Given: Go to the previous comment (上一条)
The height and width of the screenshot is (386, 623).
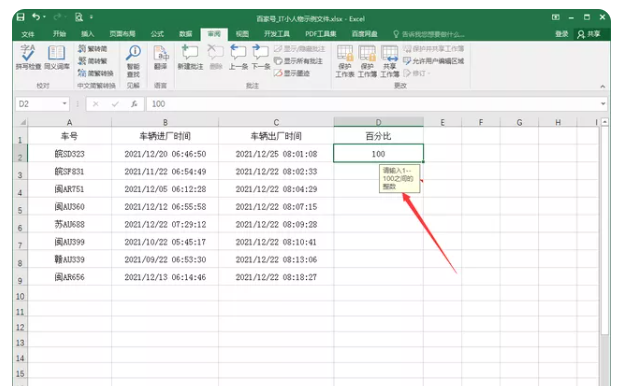Looking at the screenshot, I should click(x=238, y=57).
